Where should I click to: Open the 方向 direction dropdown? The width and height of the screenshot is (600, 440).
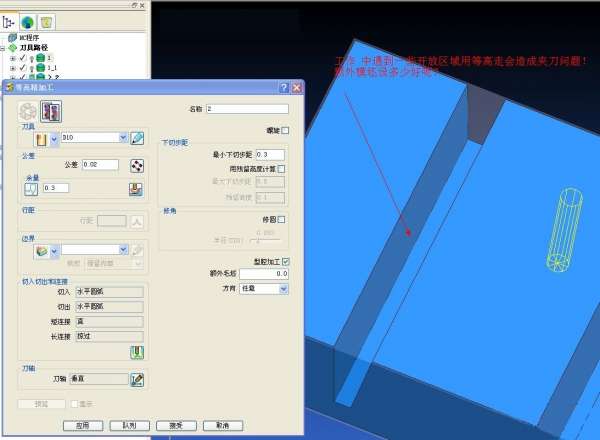(x=283, y=288)
